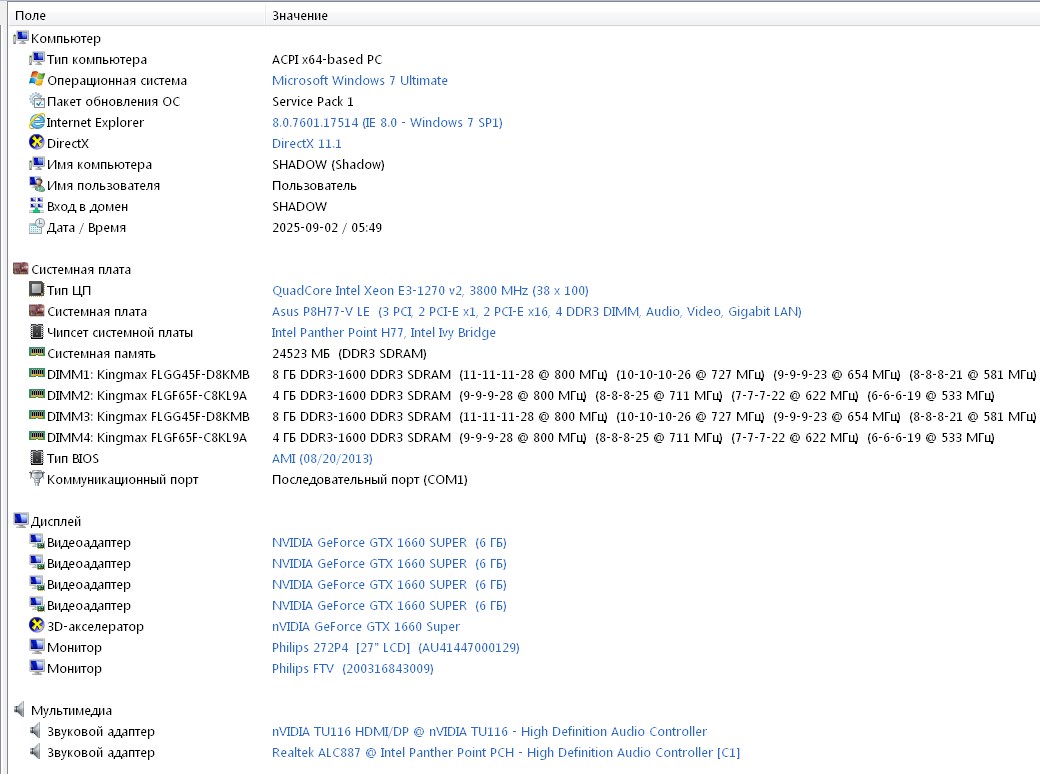Select the Тип ЦП field label

[69, 290]
